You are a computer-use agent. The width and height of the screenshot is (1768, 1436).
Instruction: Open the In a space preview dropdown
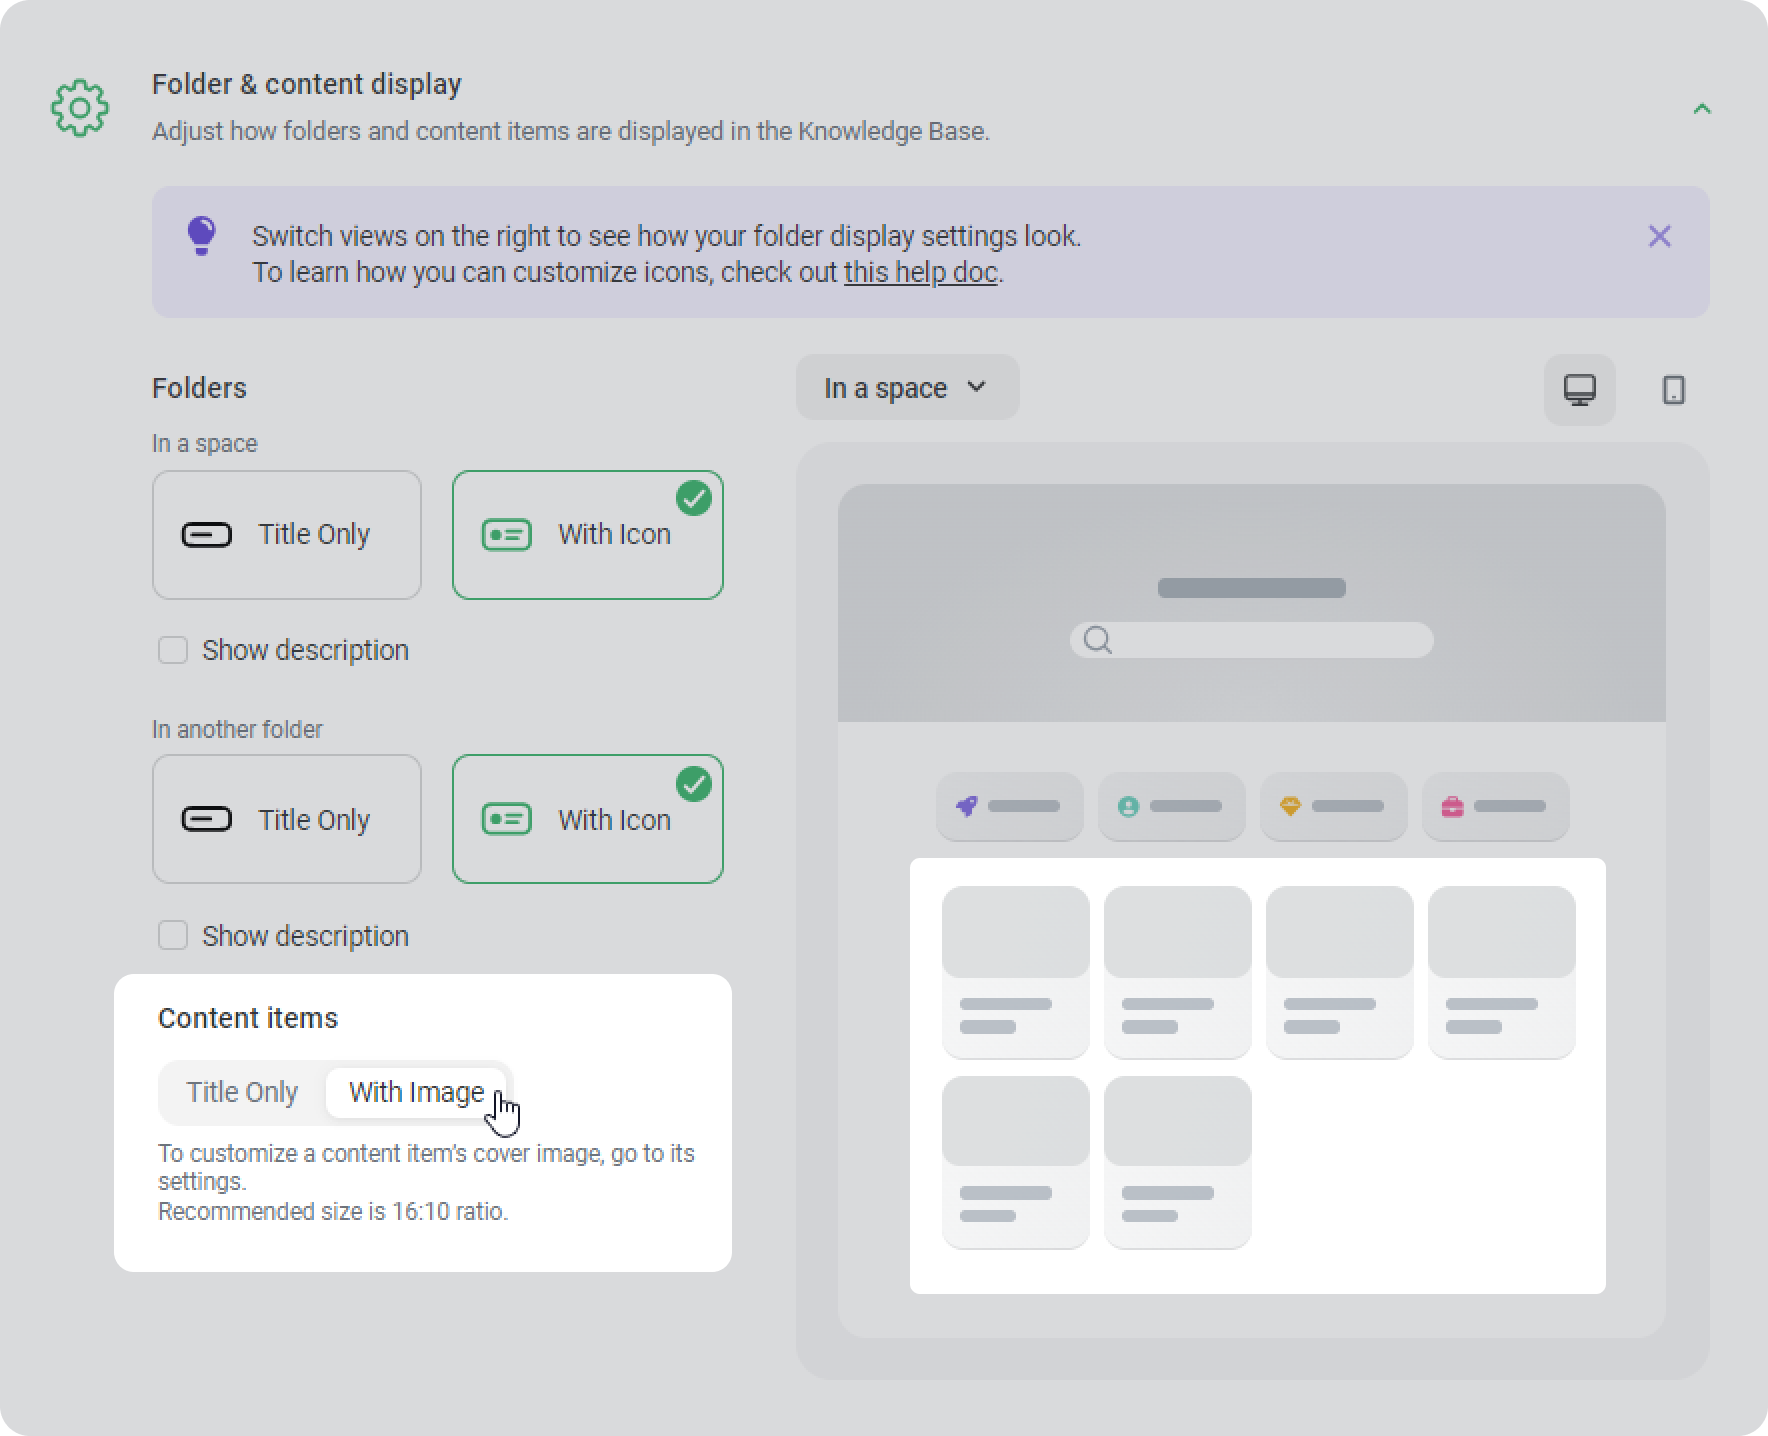click(x=908, y=388)
